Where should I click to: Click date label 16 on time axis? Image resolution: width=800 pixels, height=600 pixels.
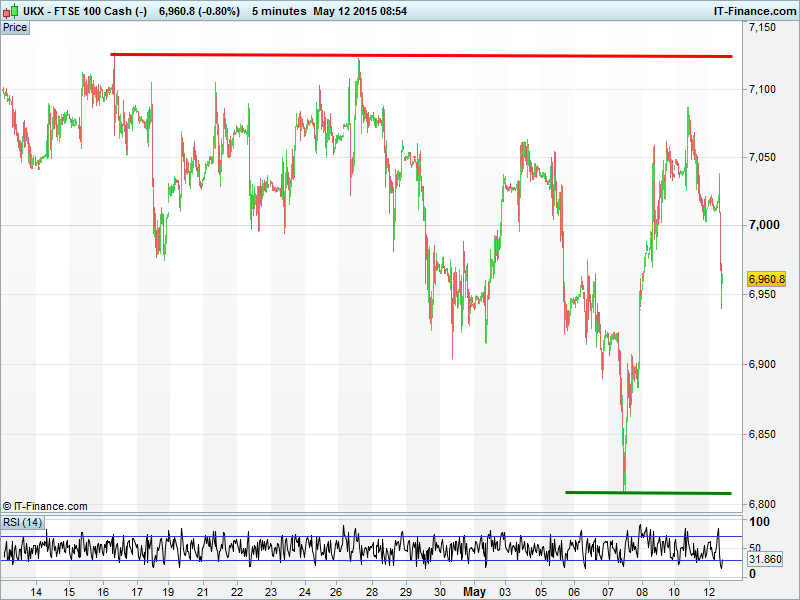point(103,592)
